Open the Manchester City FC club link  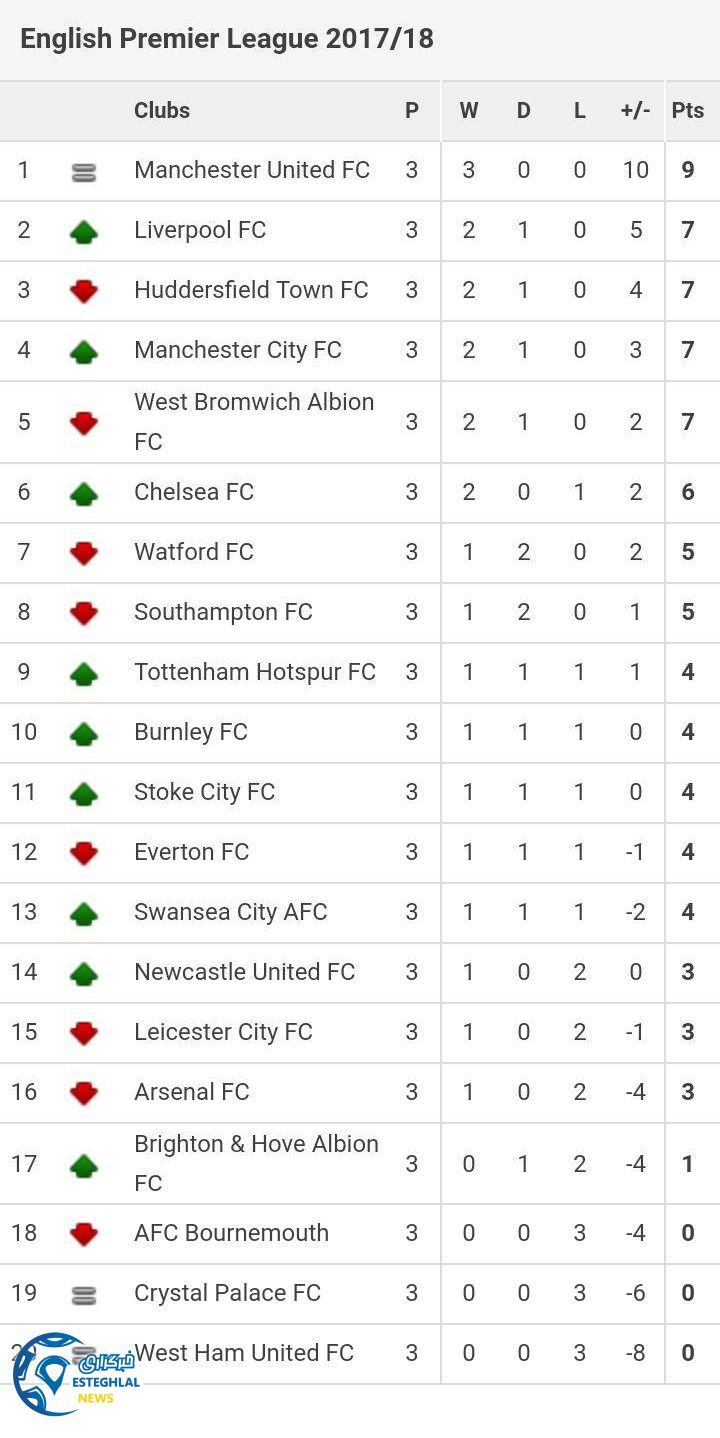tap(238, 350)
